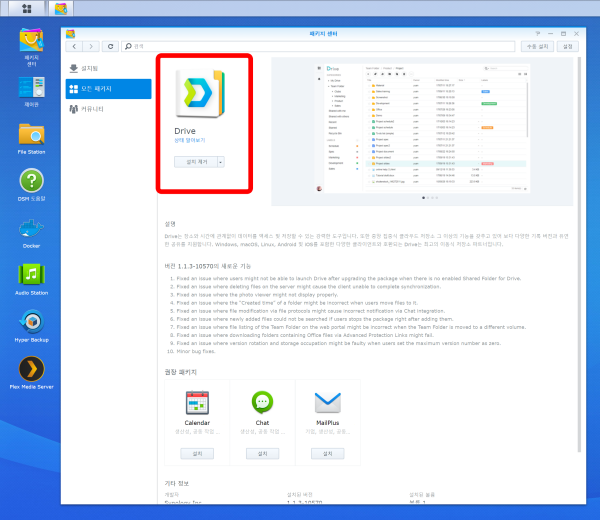Open help question mark in title bar
Screen dimensions: 600x520
point(538,34)
